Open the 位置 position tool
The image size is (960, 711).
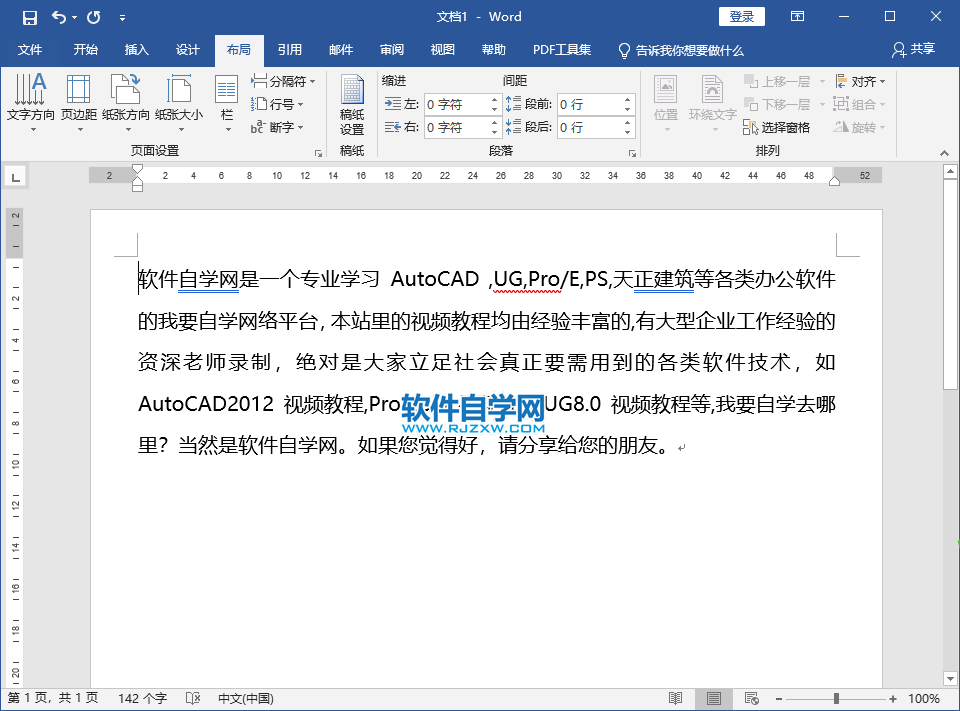(x=666, y=102)
